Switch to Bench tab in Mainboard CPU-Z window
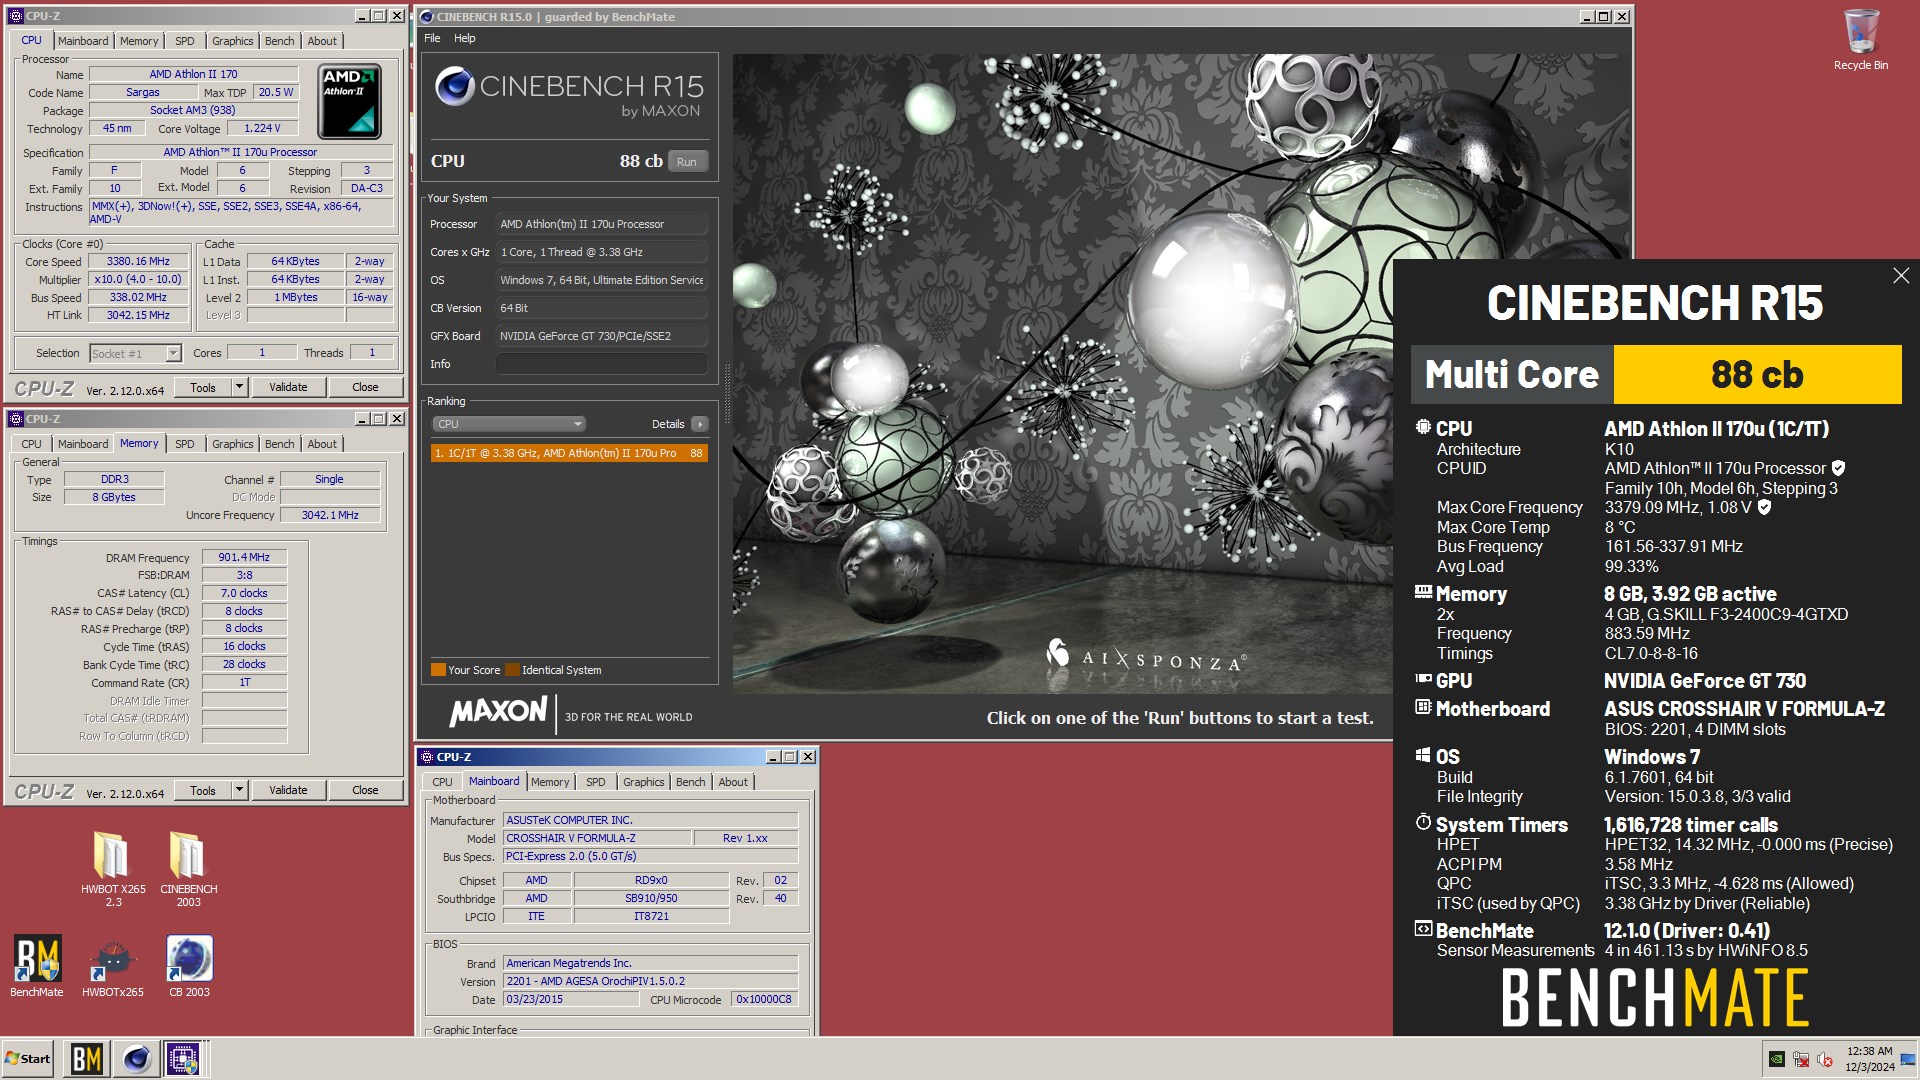The height and width of the screenshot is (1080, 1920). click(x=691, y=782)
